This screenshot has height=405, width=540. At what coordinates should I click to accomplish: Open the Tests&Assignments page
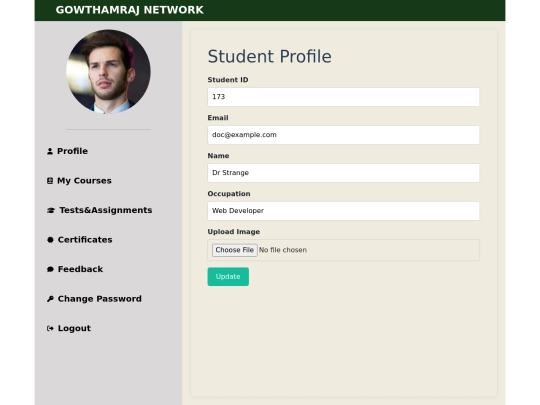pyautogui.click(x=106, y=210)
